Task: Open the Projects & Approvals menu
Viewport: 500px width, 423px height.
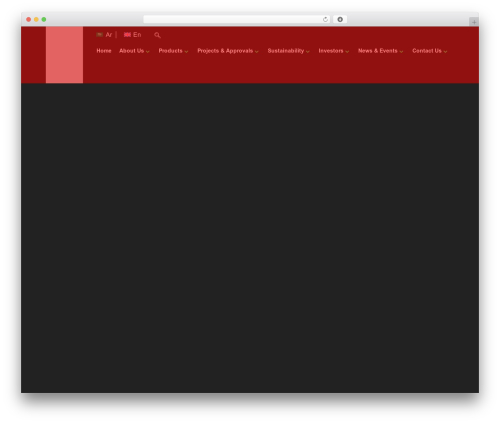Action: point(225,51)
